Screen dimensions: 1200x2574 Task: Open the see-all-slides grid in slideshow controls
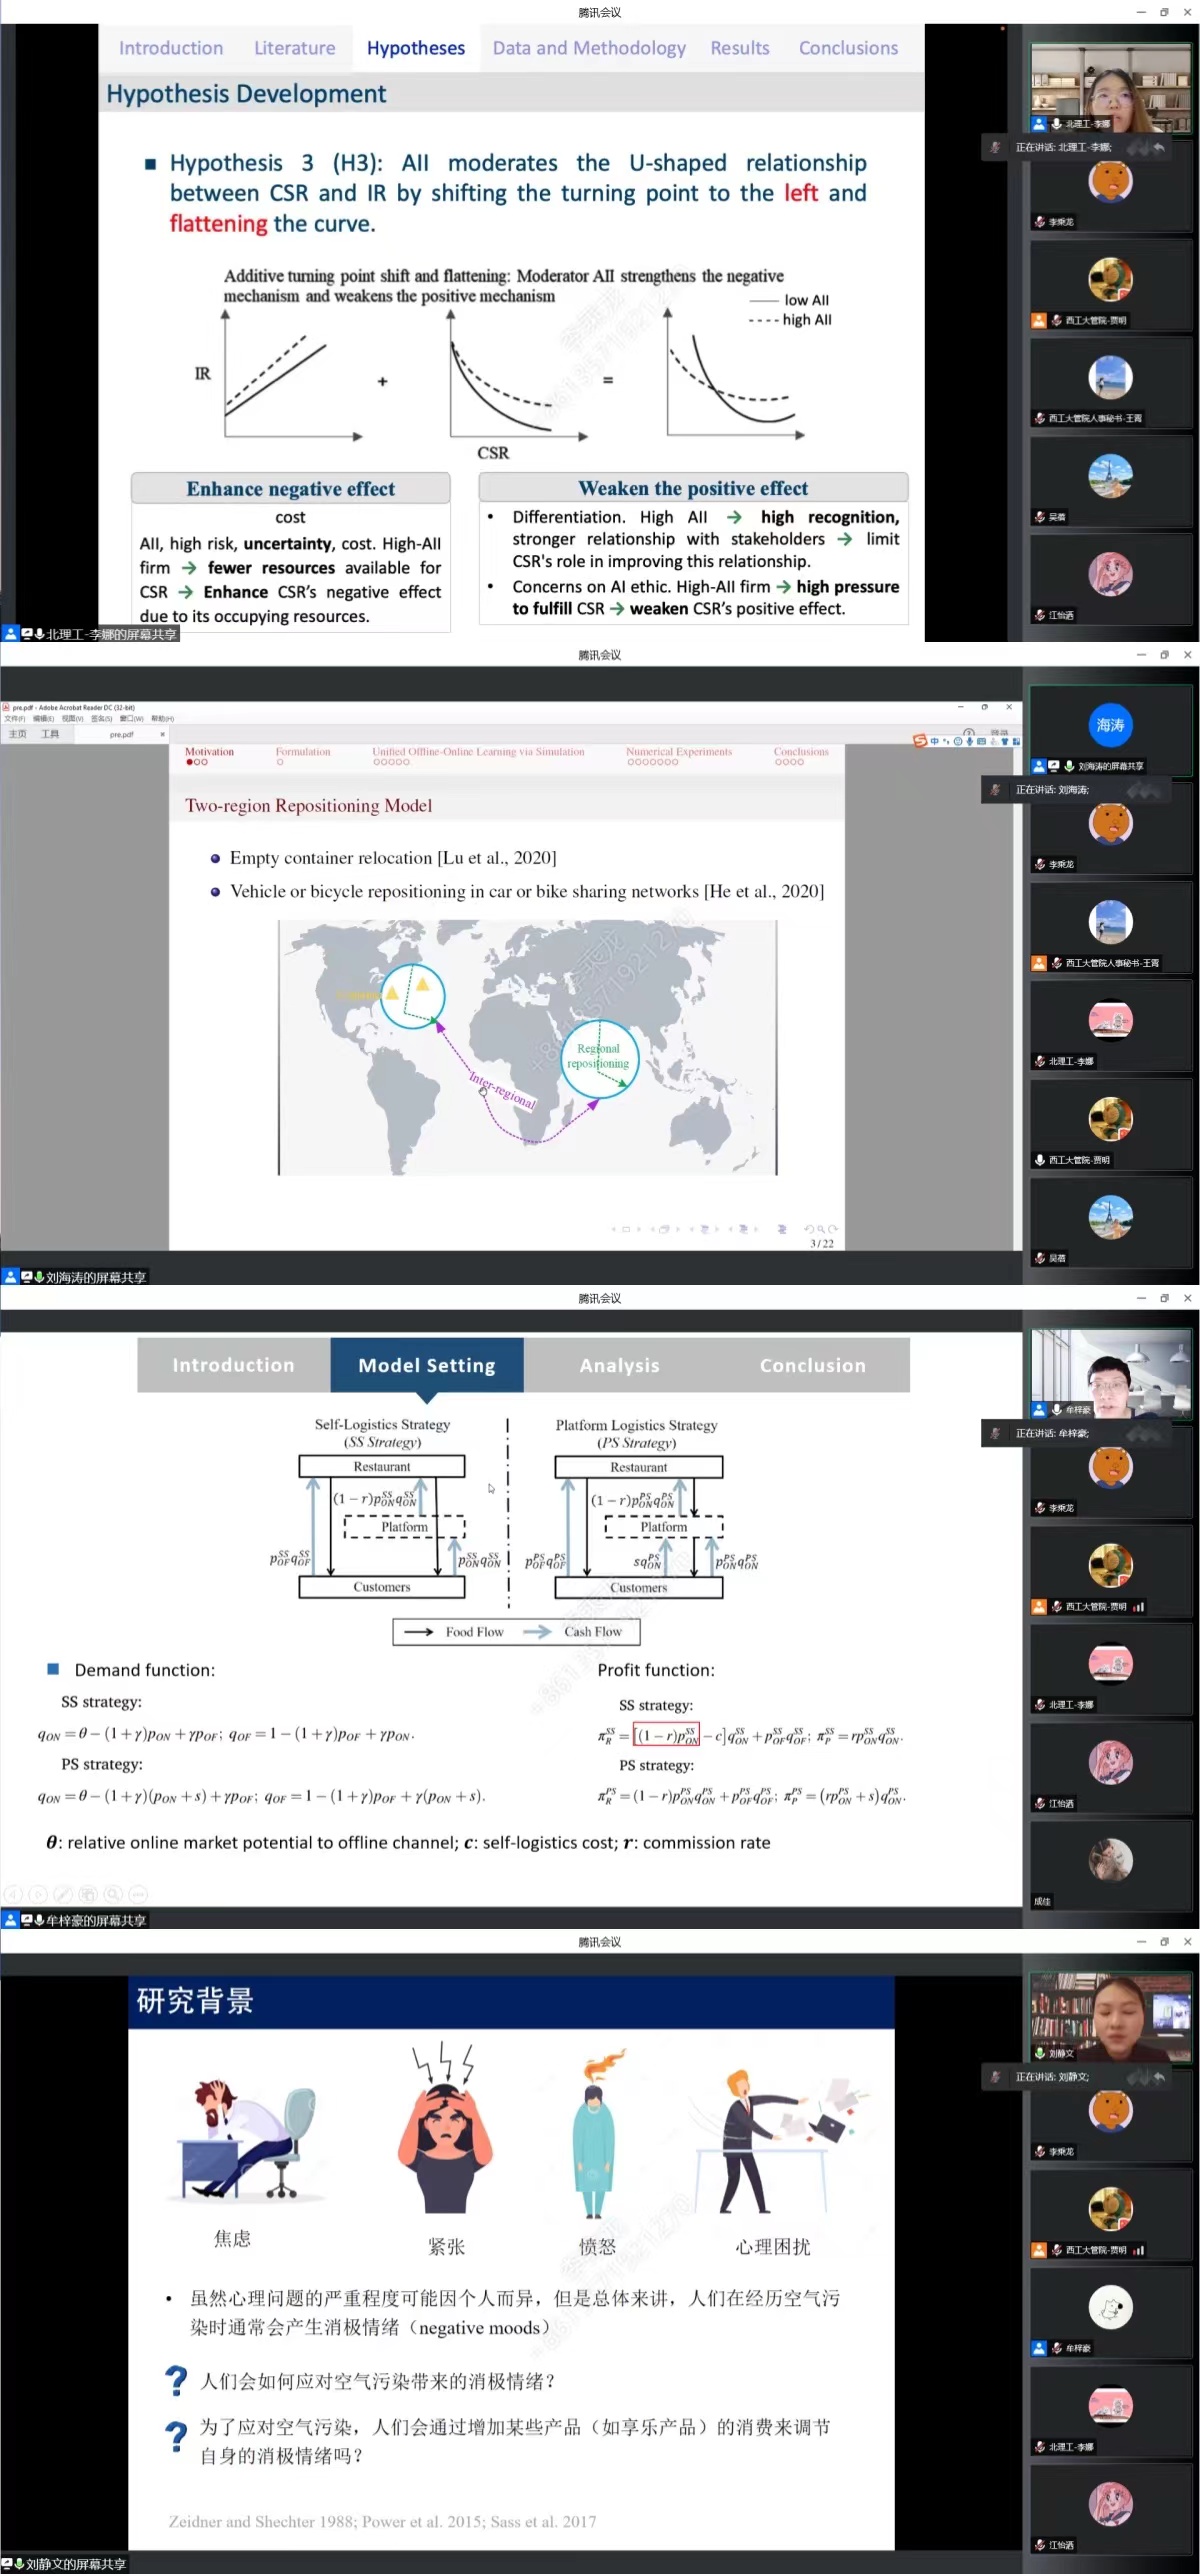click(87, 1893)
